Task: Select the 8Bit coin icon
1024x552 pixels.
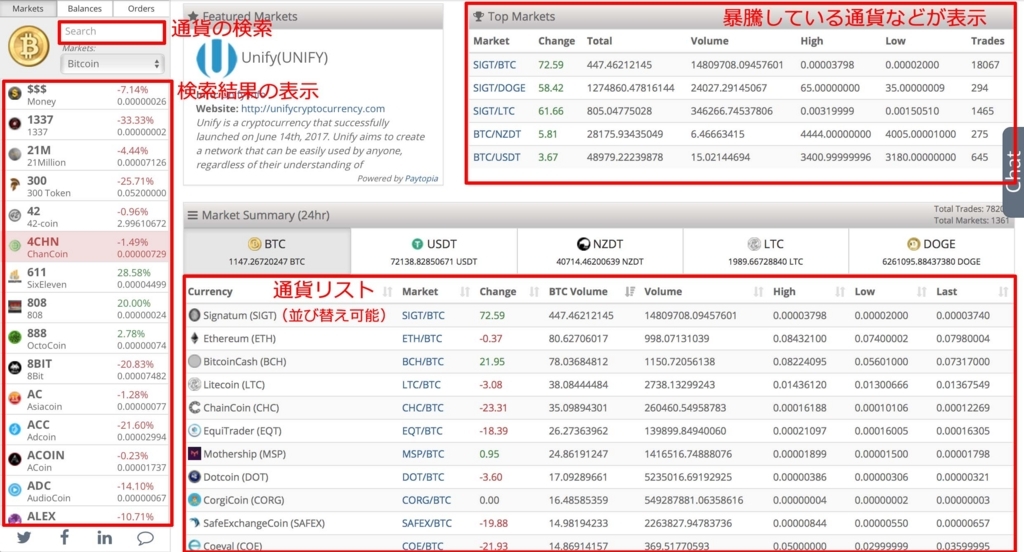Action: point(14,368)
